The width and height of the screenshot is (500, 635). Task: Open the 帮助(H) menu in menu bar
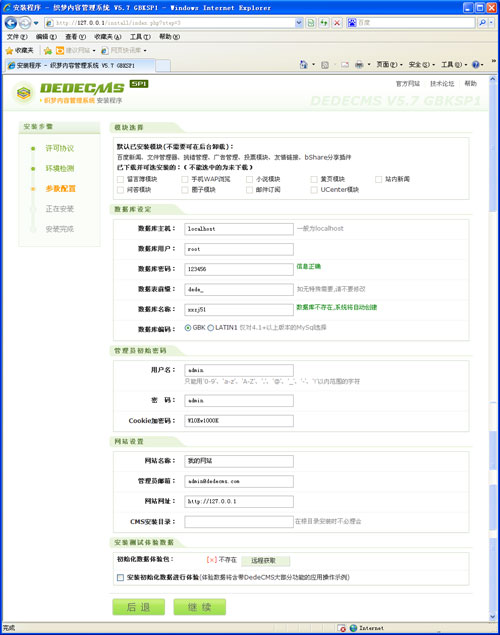coord(169,37)
